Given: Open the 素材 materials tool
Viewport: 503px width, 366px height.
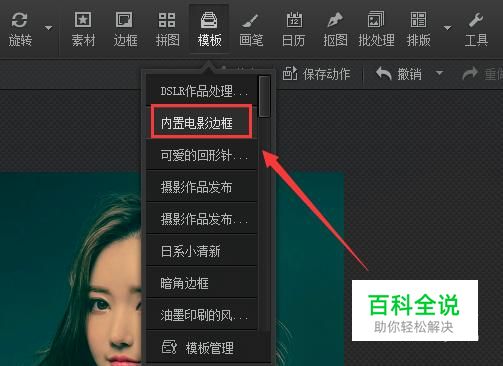Looking at the screenshot, I should 83,29.
